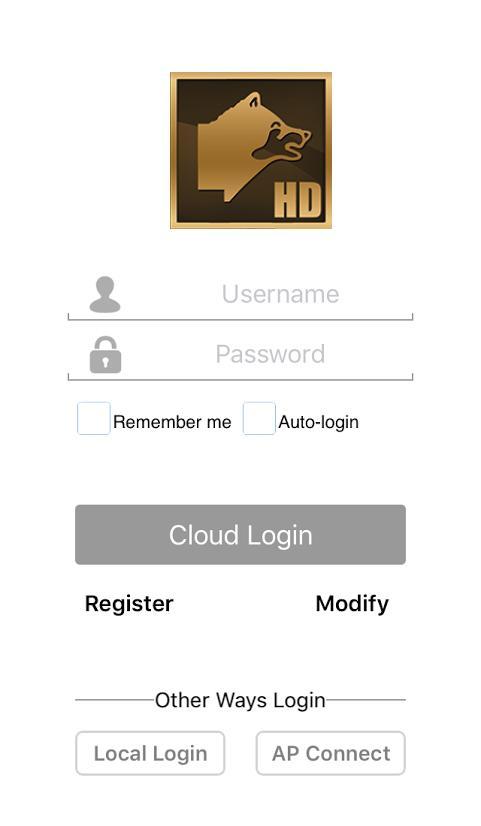
Task: Enable the Remember me checkbox
Action: tap(94, 418)
